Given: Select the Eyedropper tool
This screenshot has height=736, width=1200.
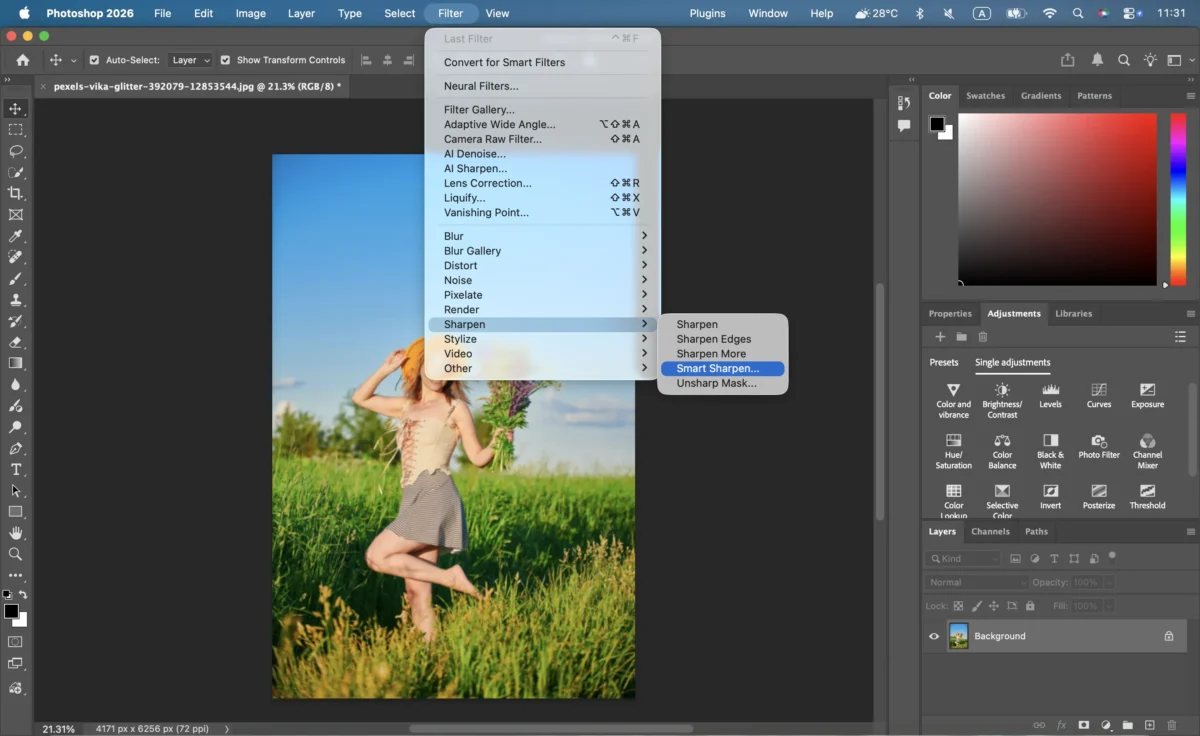Looking at the screenshot, I should pos(16,236).
